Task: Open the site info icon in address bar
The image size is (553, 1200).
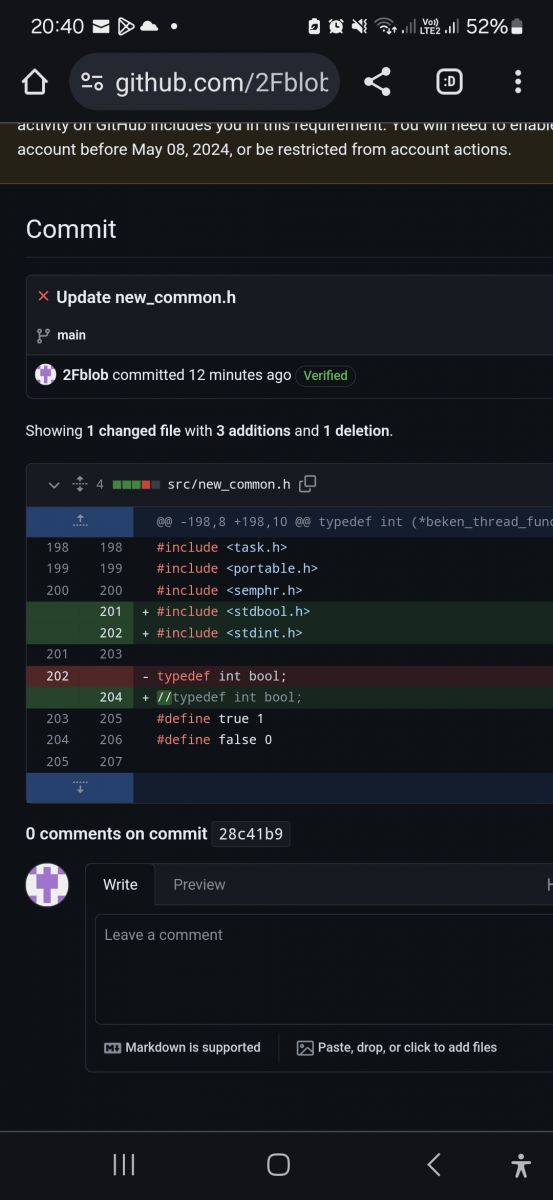Action: coord(92,82)
